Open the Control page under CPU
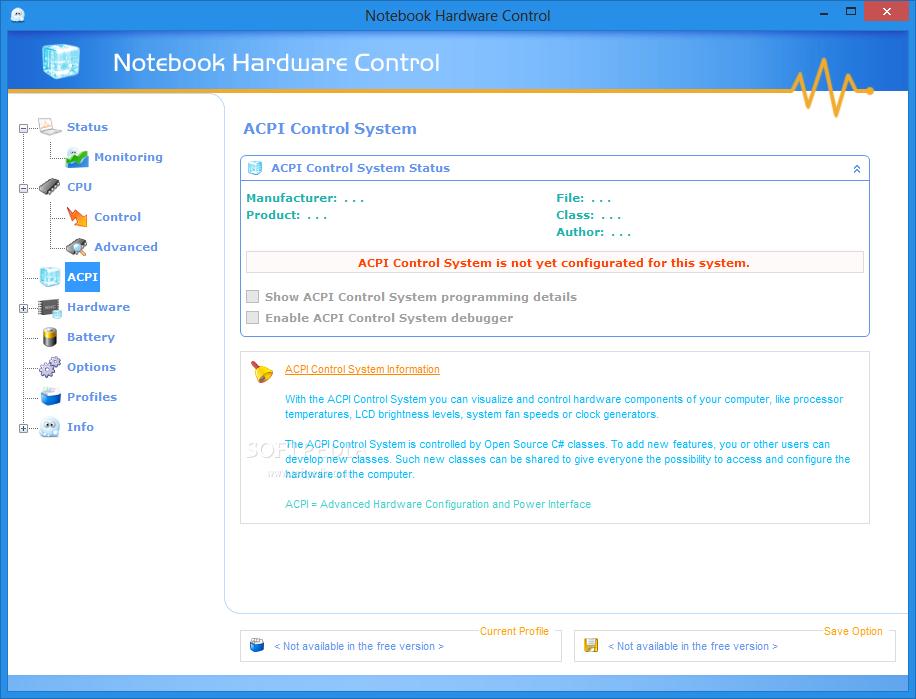The height and width of the screenshot is (699, 916). [117, 217]
